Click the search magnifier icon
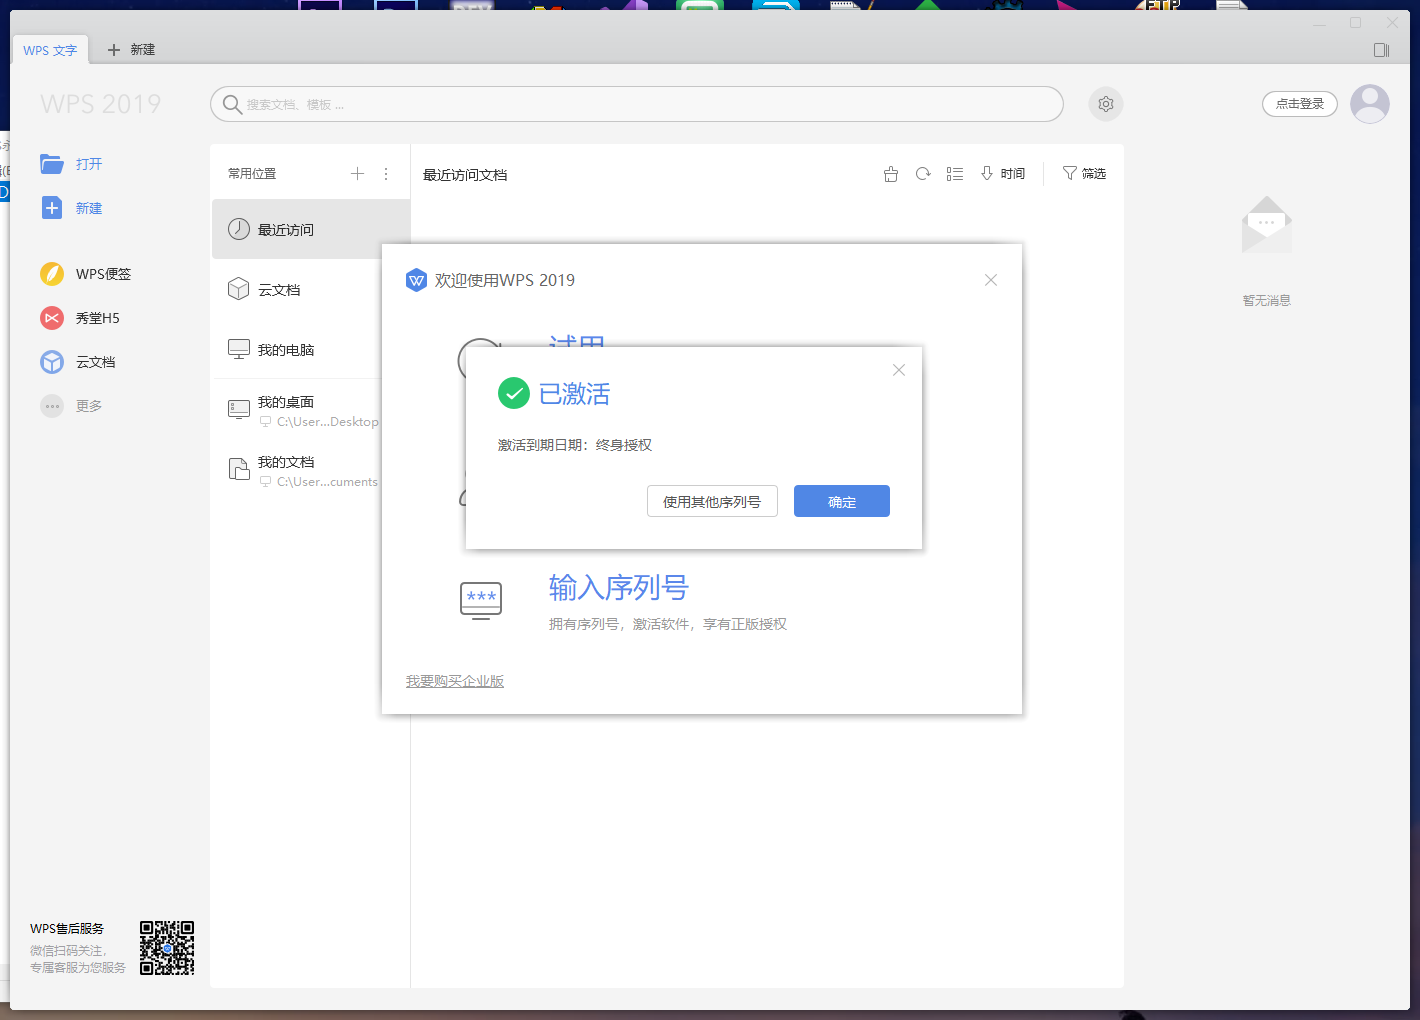The width and height of the screenshot is (1420, 1020). [232, 104]
